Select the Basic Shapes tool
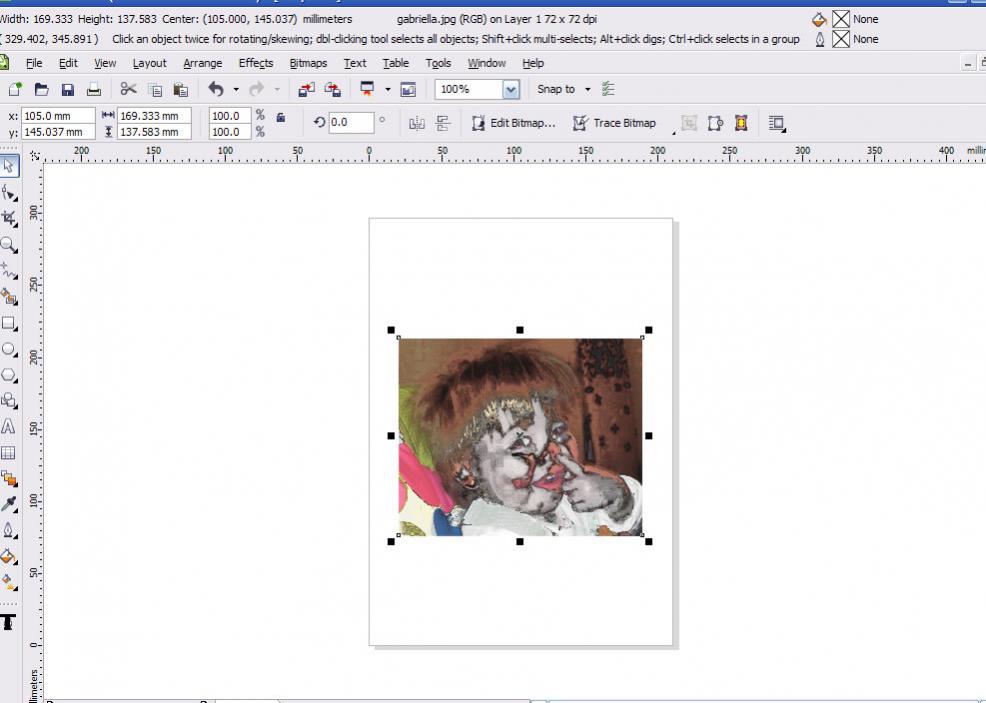Viewport: 986px width, 703px height. click(x=9, y=401)
